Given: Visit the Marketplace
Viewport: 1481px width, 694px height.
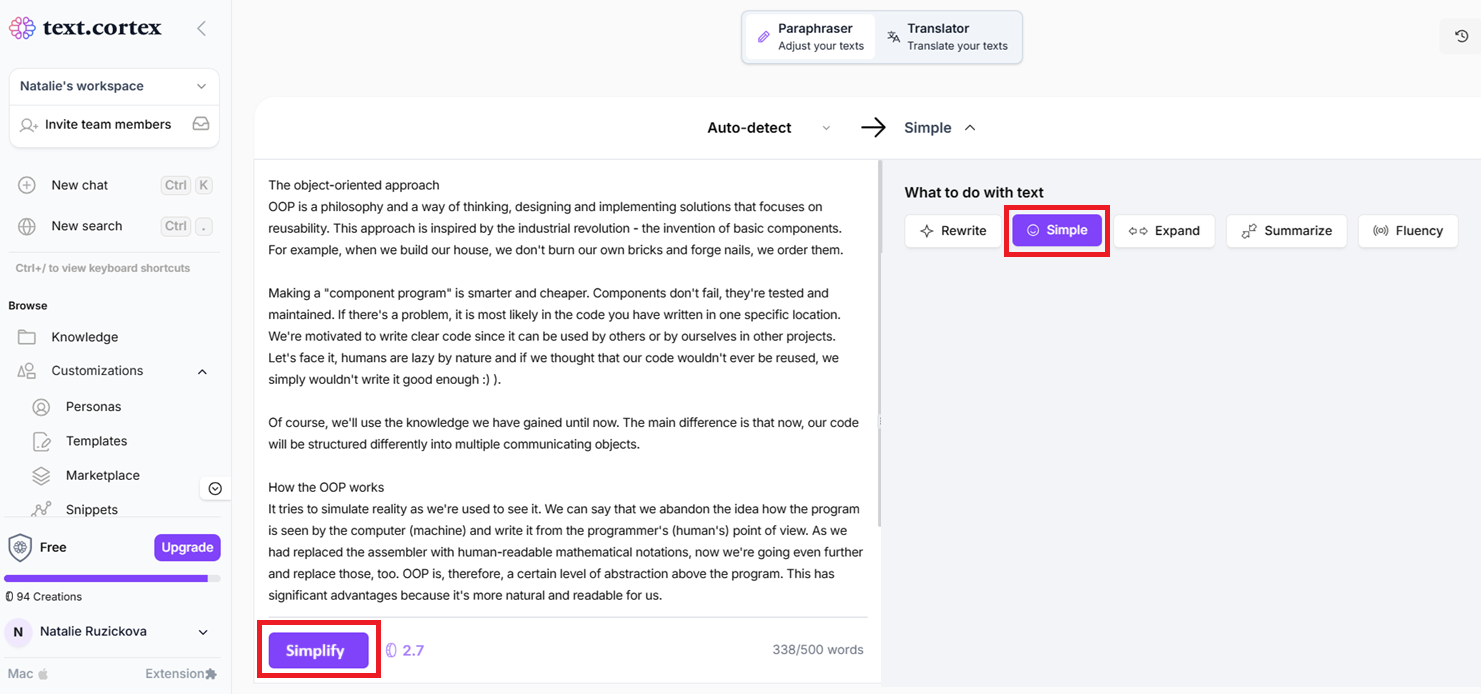Looking at the screenshot, I should pos(105,475).
